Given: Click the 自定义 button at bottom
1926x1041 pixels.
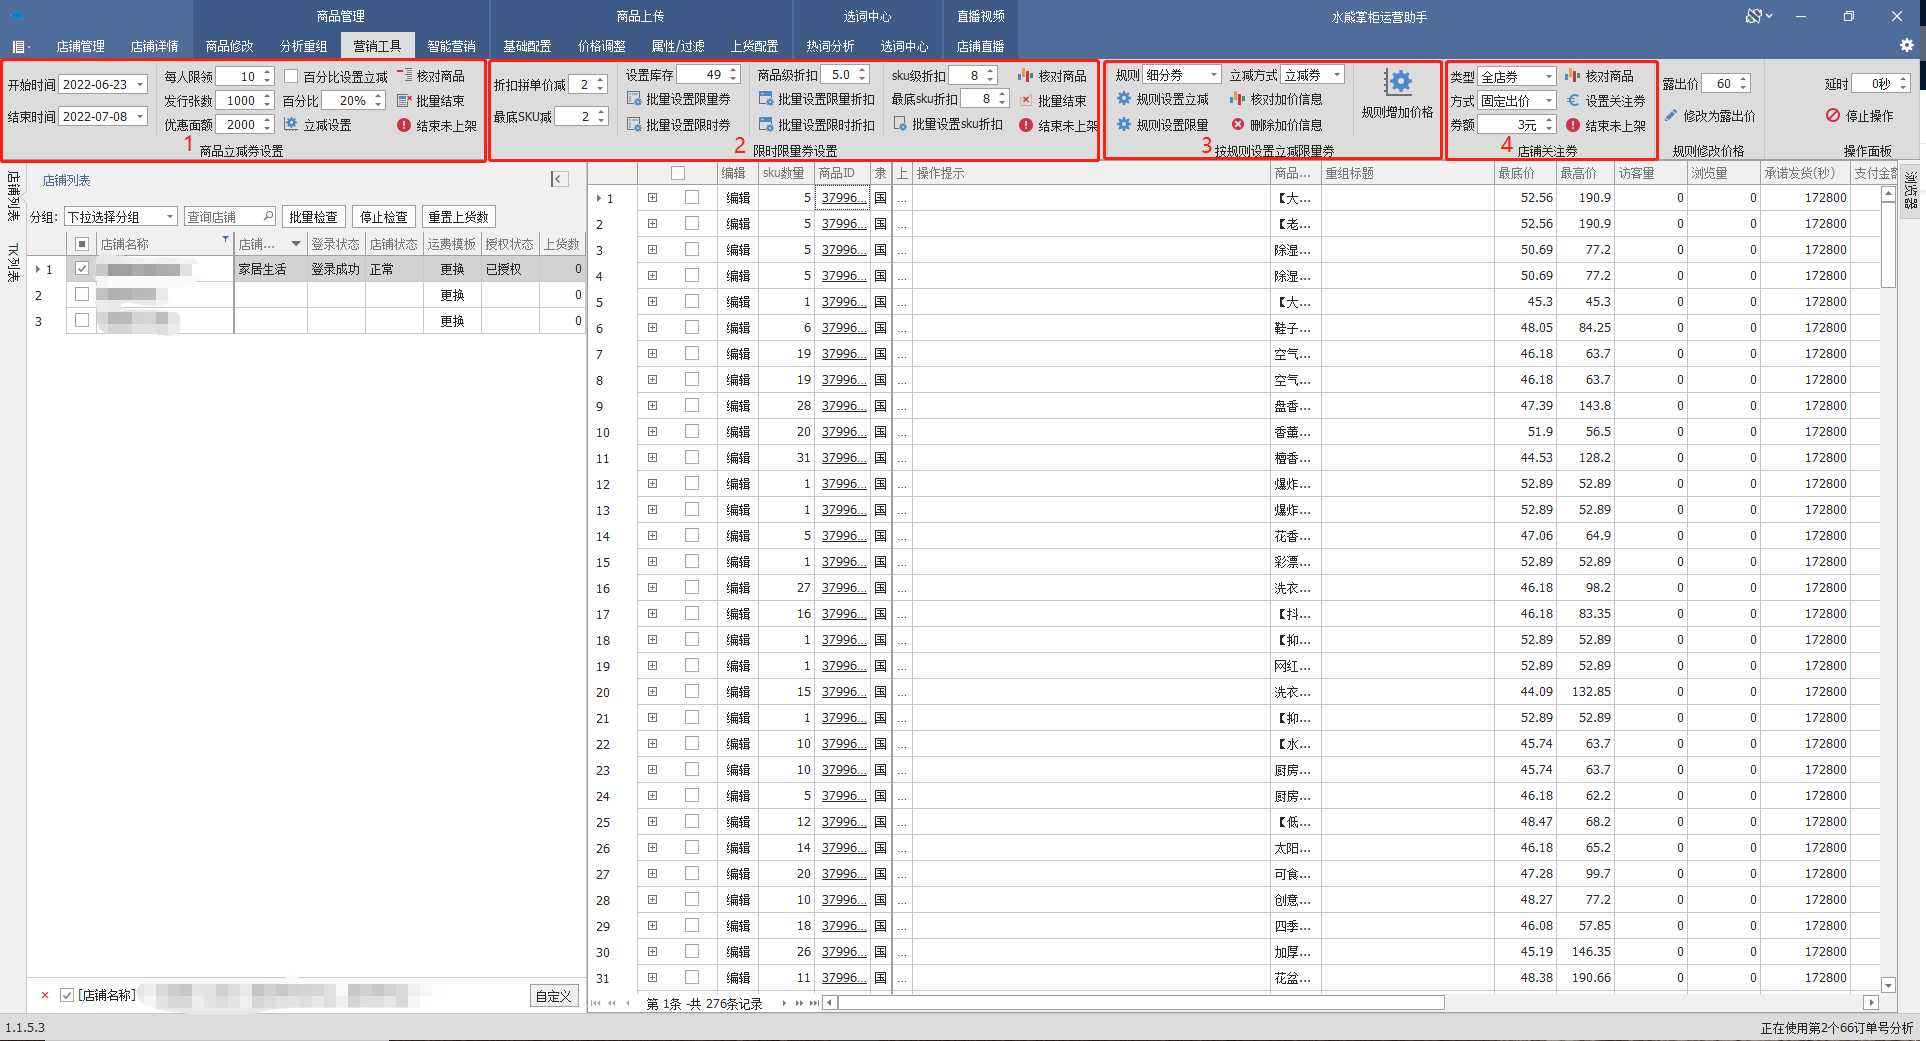Looking at the screenshot, I should (x=553, y=996).
